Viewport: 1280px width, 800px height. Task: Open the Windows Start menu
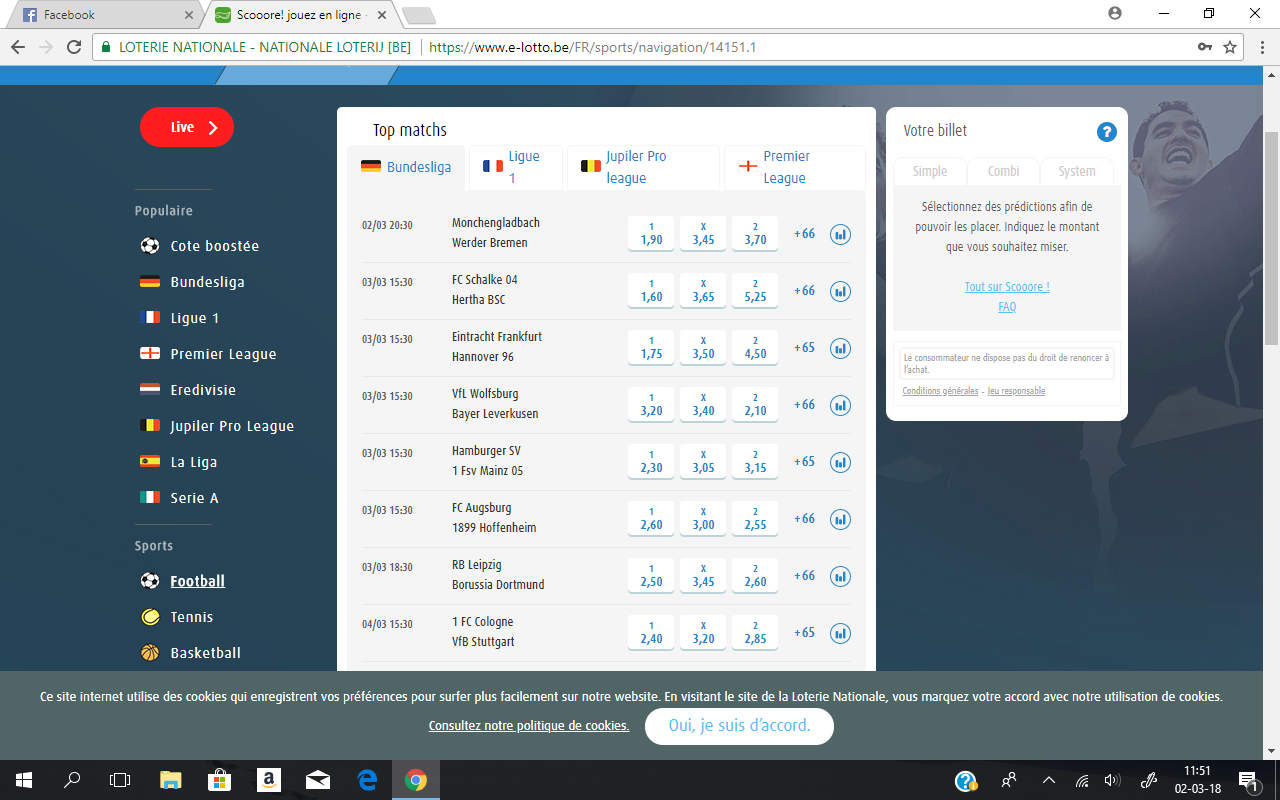[23, 780]
